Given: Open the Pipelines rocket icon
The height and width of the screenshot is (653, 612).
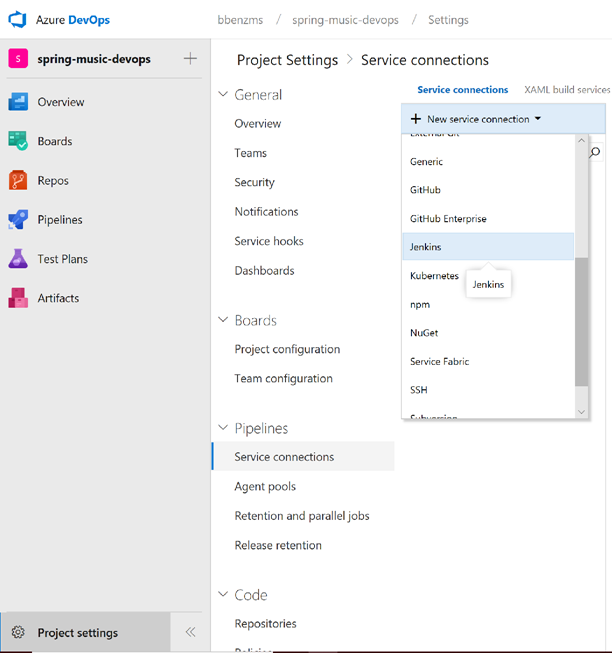Looking at the screenshot, I should pyautogui.click(x=18, y=219).
